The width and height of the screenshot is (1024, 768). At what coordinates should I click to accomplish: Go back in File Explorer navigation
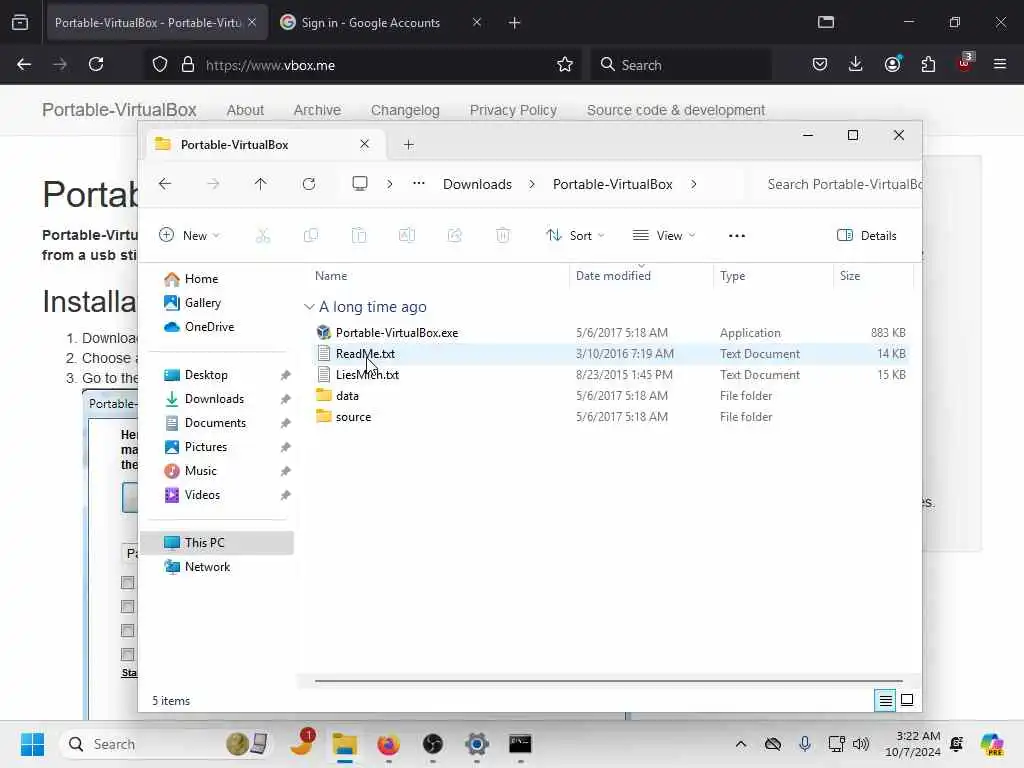165,184
